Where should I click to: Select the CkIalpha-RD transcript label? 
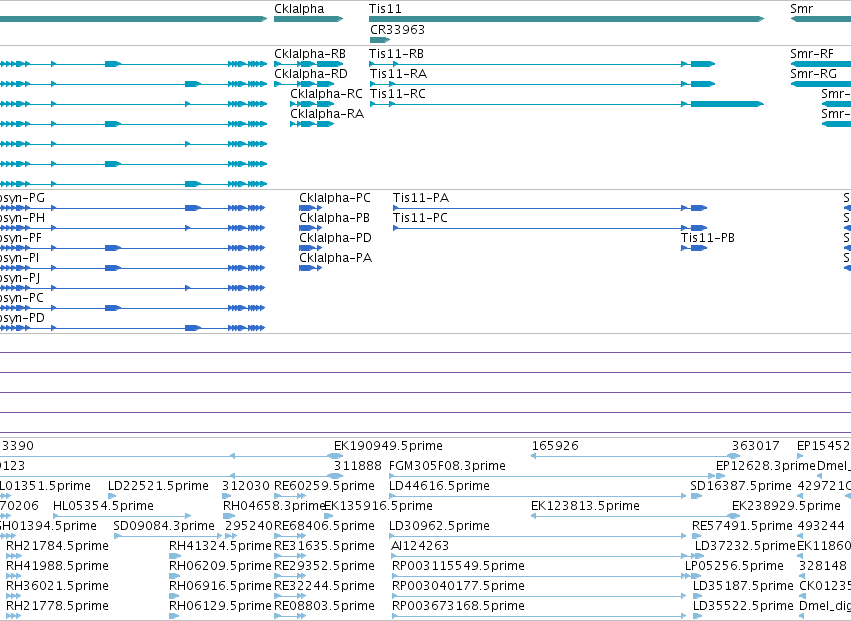pos(311,74)
